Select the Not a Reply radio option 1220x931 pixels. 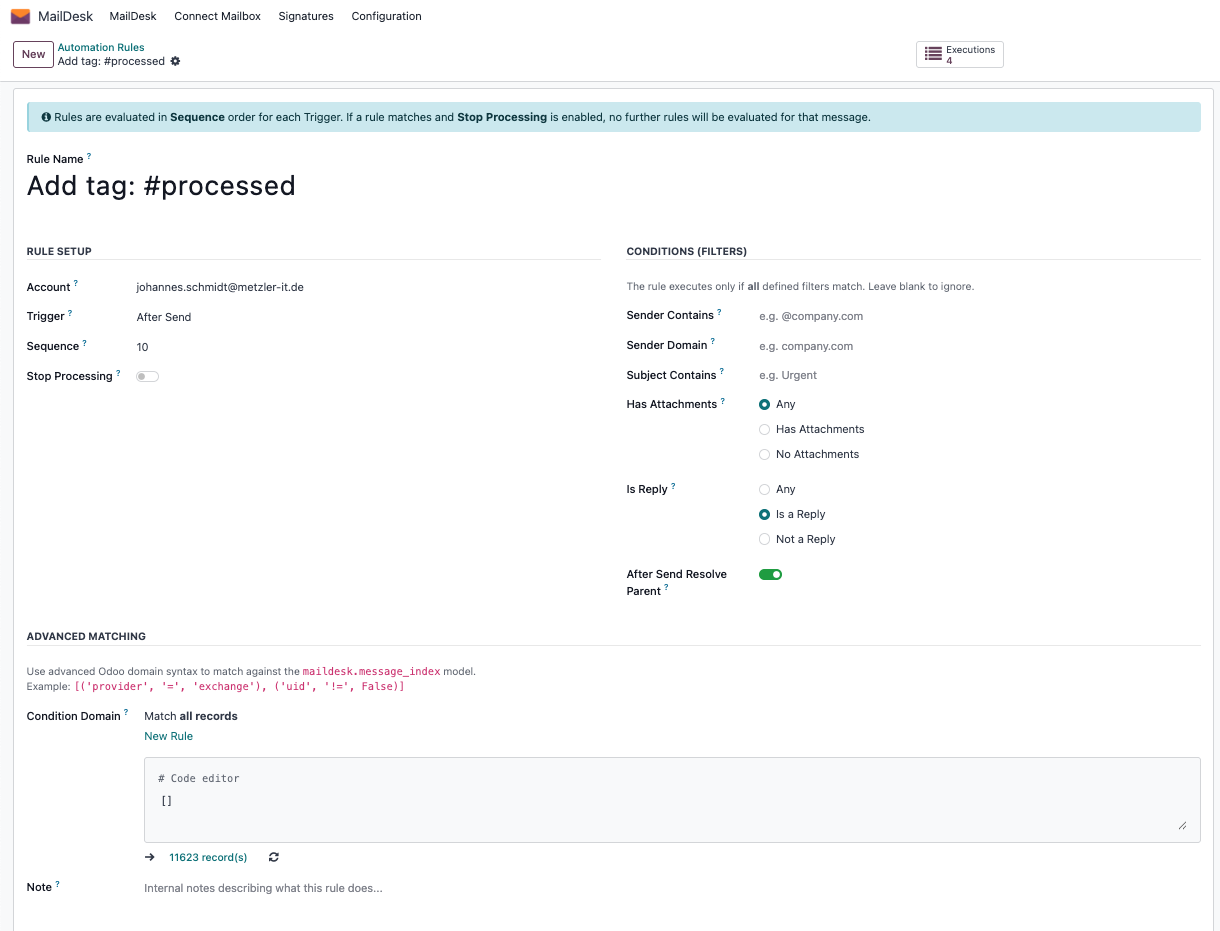(765, 539)
